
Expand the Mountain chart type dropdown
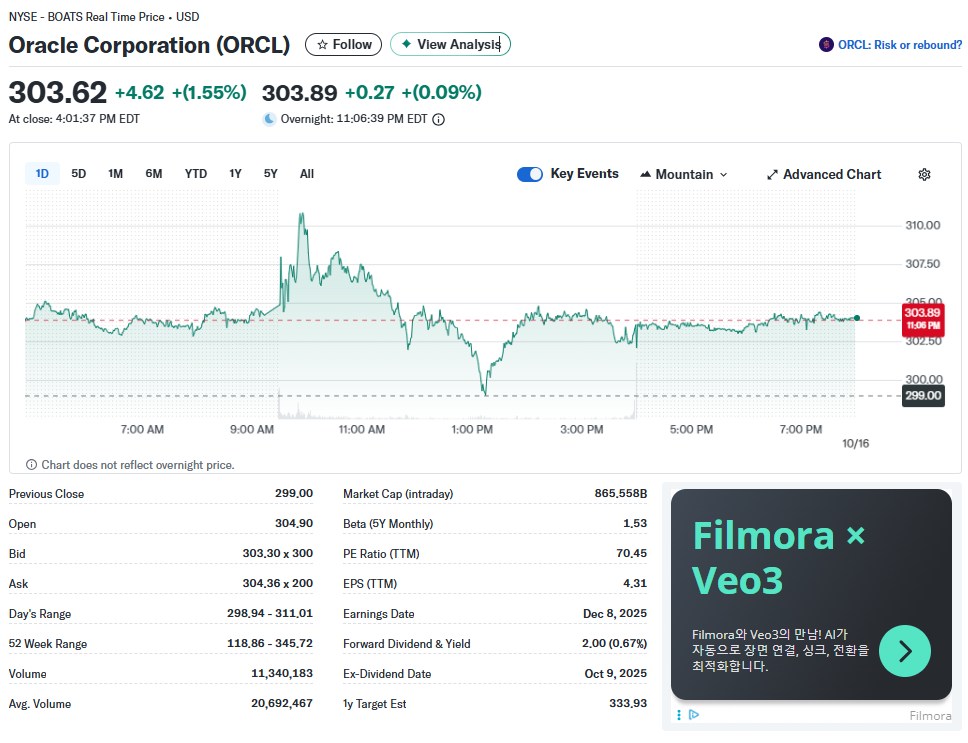[684, 175]
